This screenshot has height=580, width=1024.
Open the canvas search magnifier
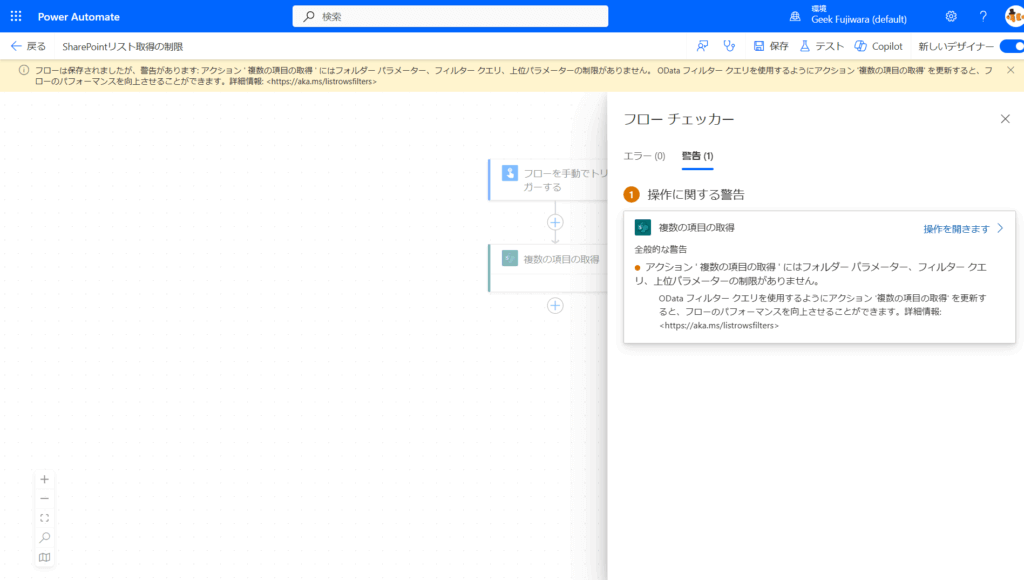pyautogui.click(x=44, y=538)
